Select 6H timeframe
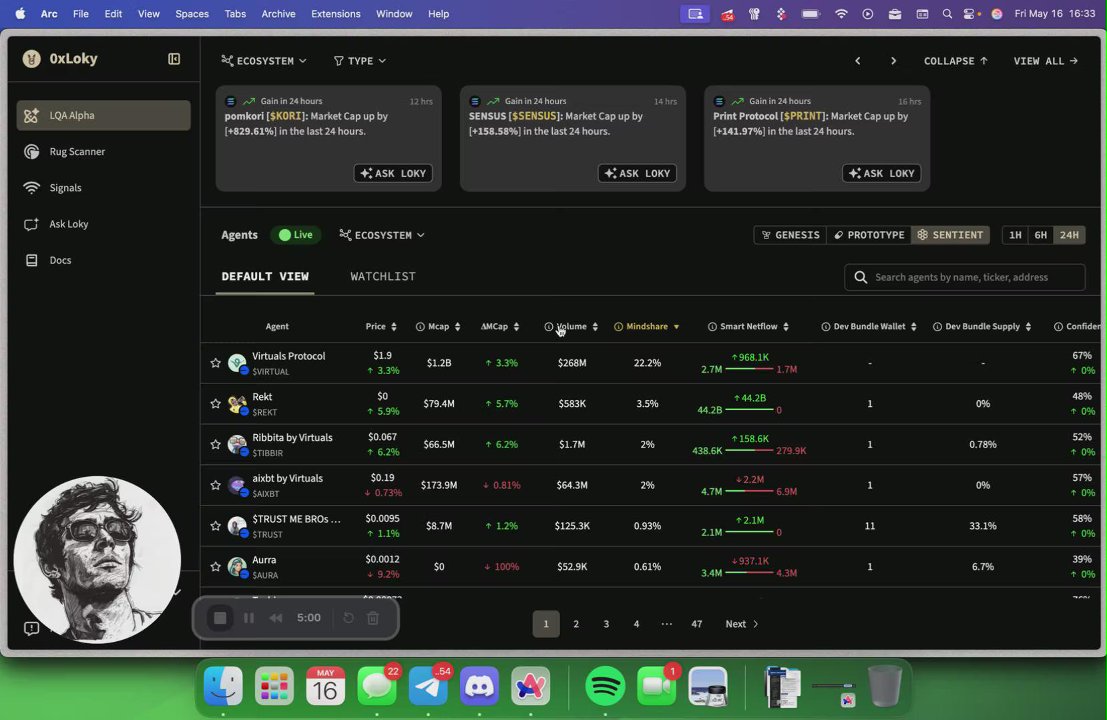The width and height of the screenshot is (1107, 720). click(1041, 235)
